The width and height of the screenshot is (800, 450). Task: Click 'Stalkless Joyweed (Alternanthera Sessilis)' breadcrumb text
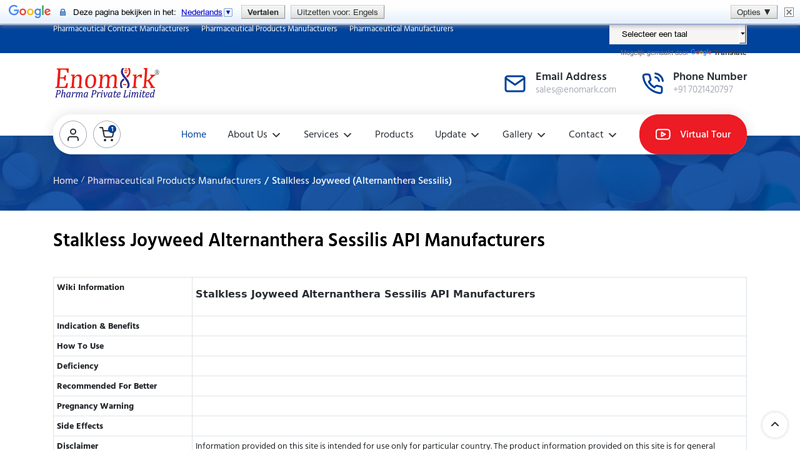pos(361,181)
